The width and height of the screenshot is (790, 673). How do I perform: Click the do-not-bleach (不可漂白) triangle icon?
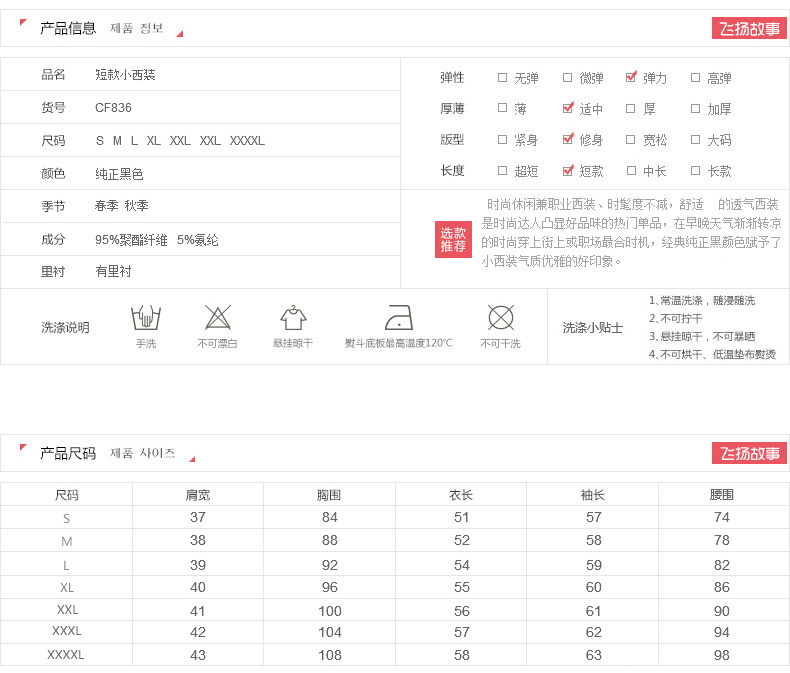pyautogui.click(x=218, y=317)
